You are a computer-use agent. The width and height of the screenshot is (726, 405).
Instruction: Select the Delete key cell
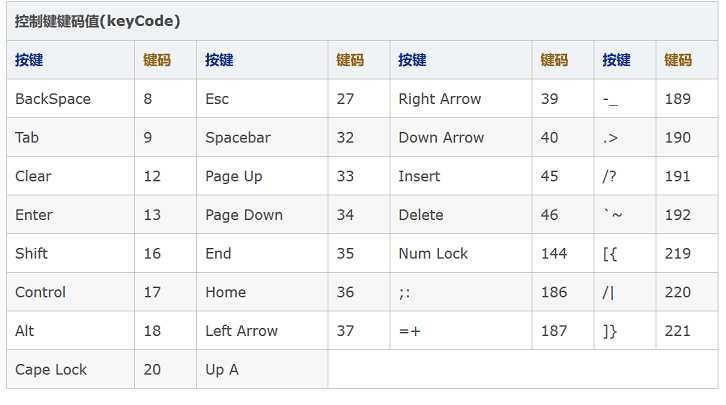pyautogui.click(x=421, y=215)
